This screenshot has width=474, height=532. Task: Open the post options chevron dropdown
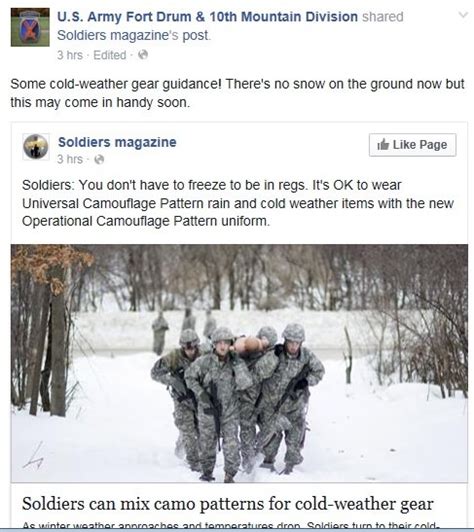pos(463,15)
